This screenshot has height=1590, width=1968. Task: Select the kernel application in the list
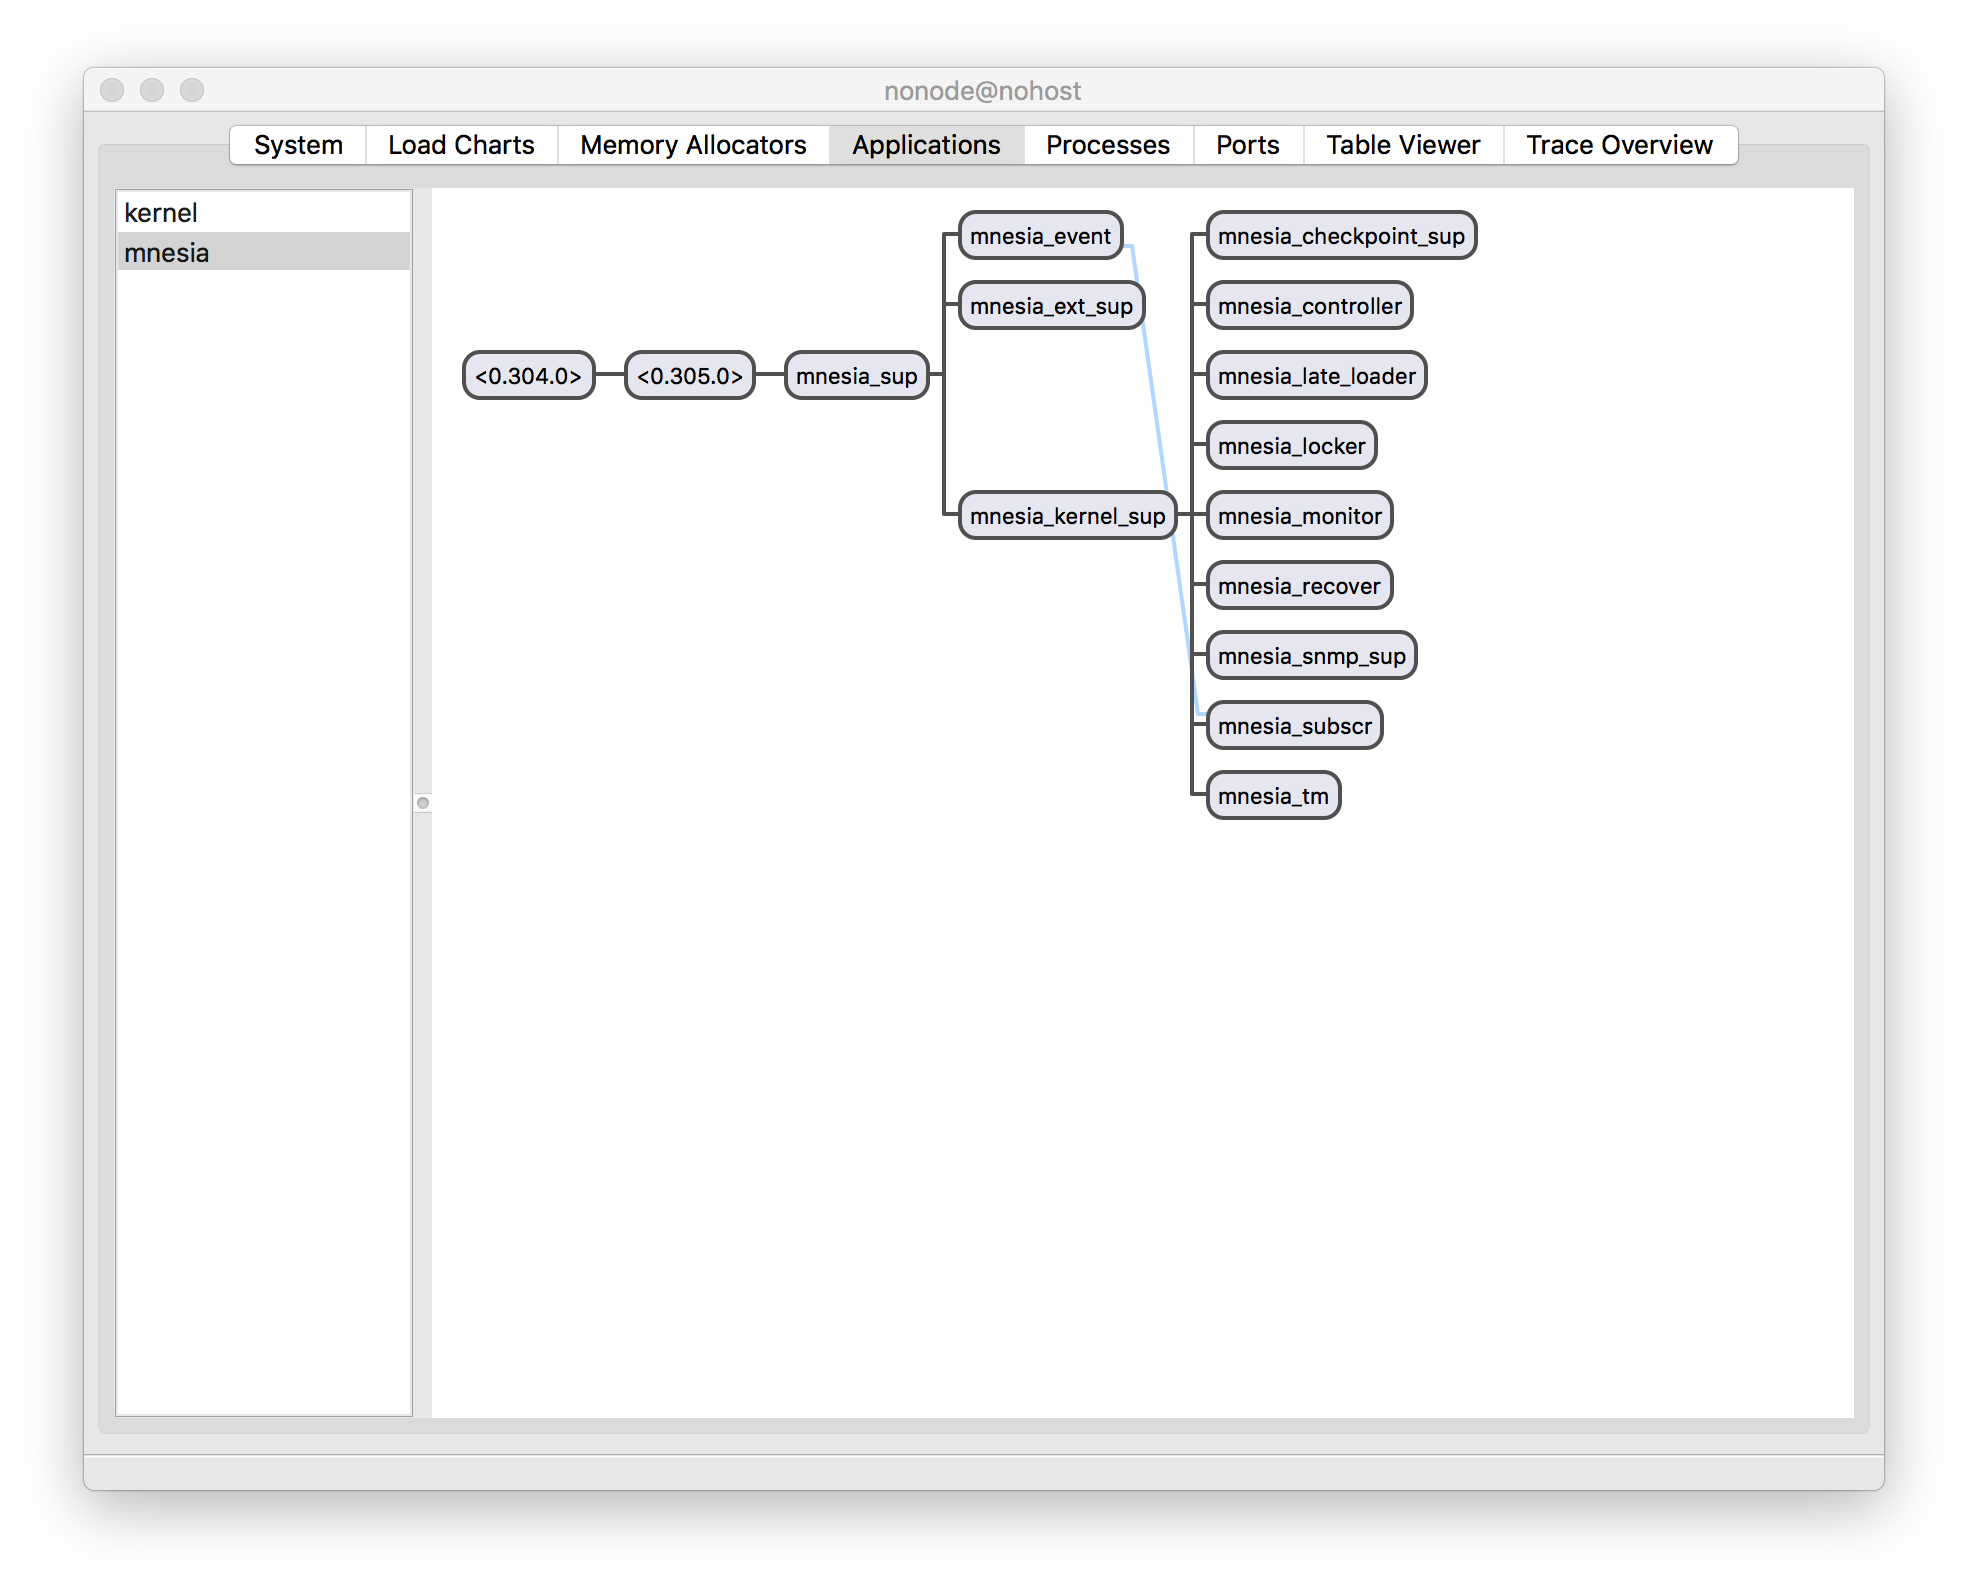[161, 213]
